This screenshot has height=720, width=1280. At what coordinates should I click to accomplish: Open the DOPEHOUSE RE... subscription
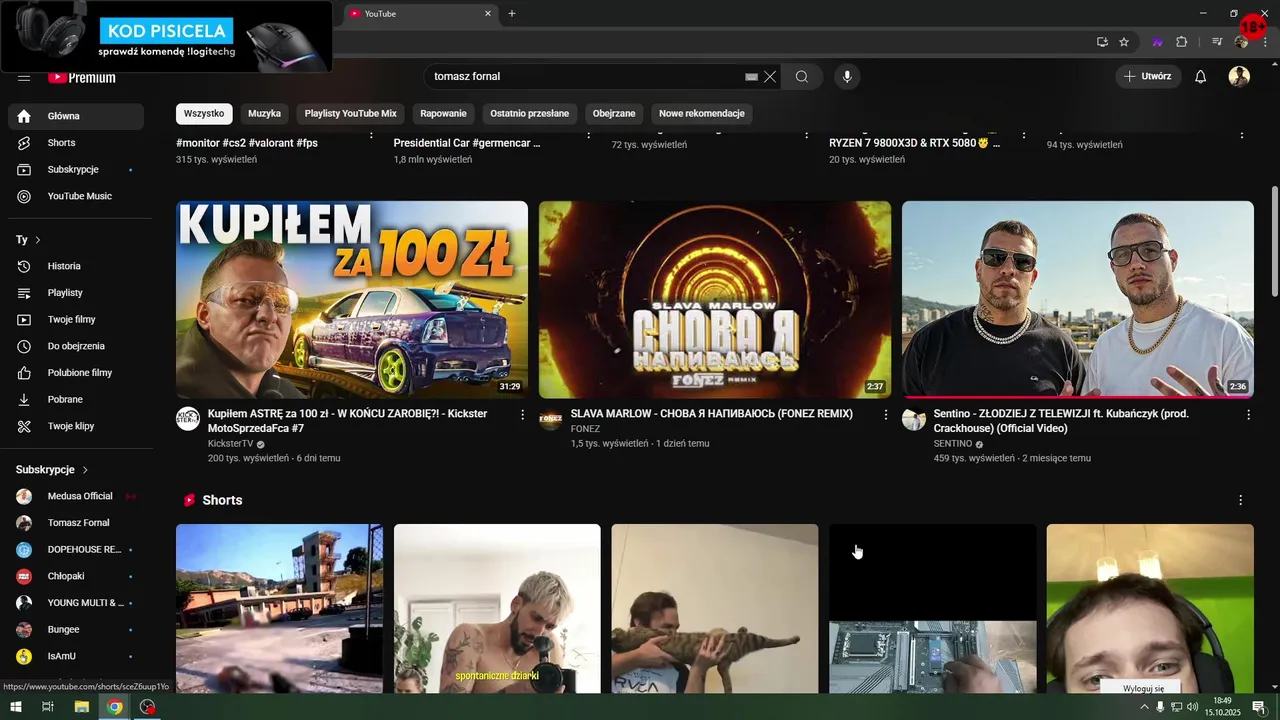tap(76, 550)
